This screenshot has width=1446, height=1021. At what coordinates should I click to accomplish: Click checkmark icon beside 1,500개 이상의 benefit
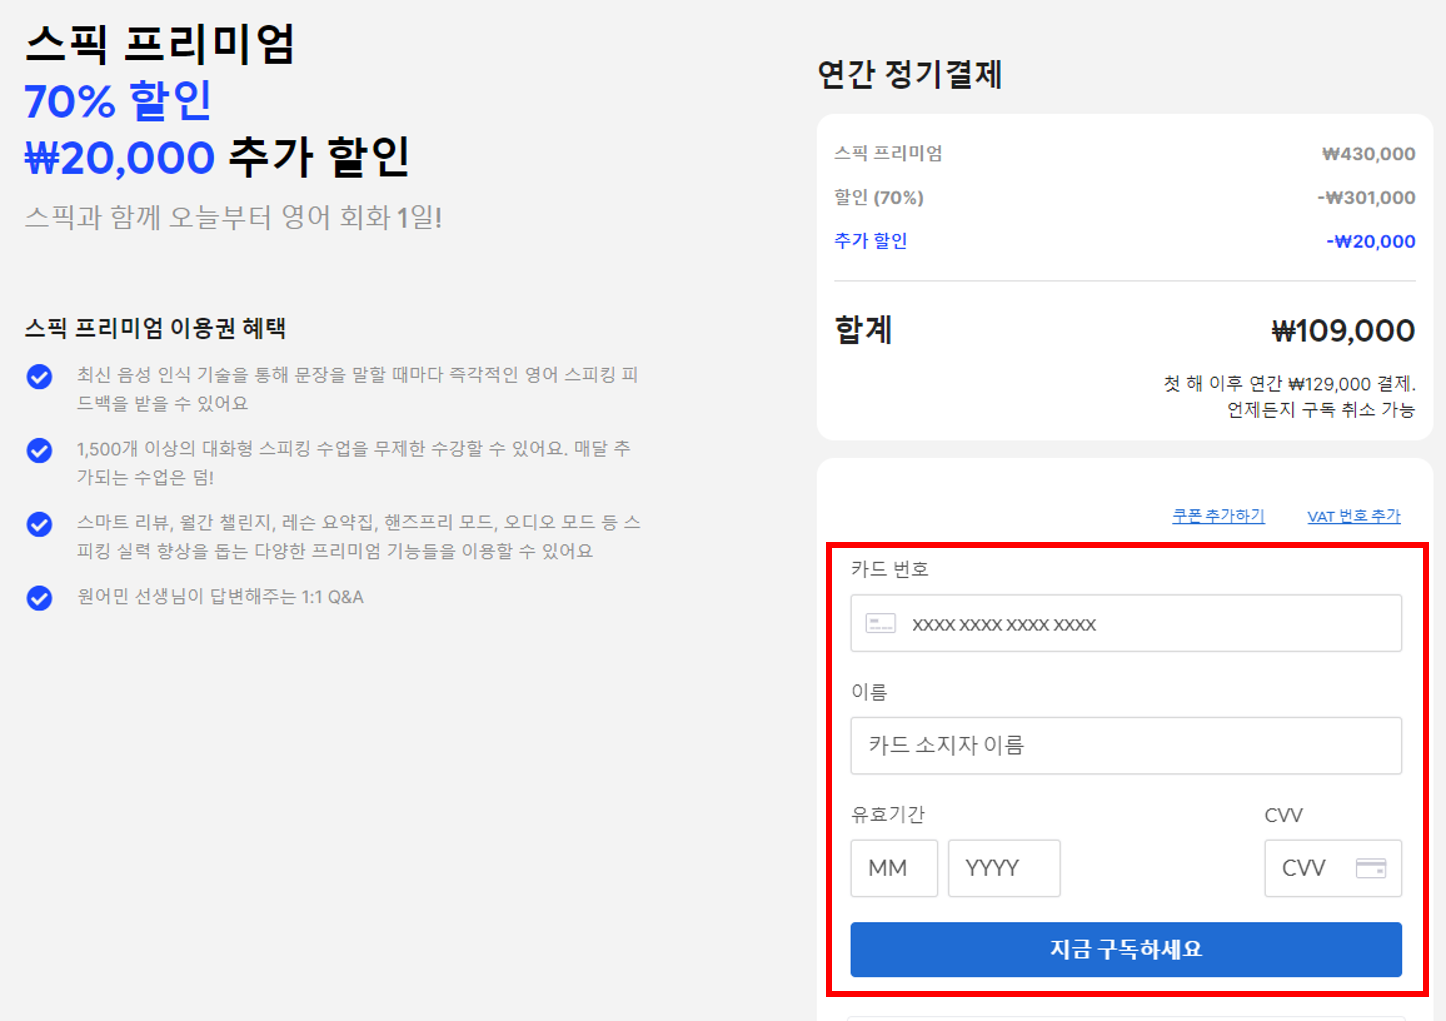[39, 450]
